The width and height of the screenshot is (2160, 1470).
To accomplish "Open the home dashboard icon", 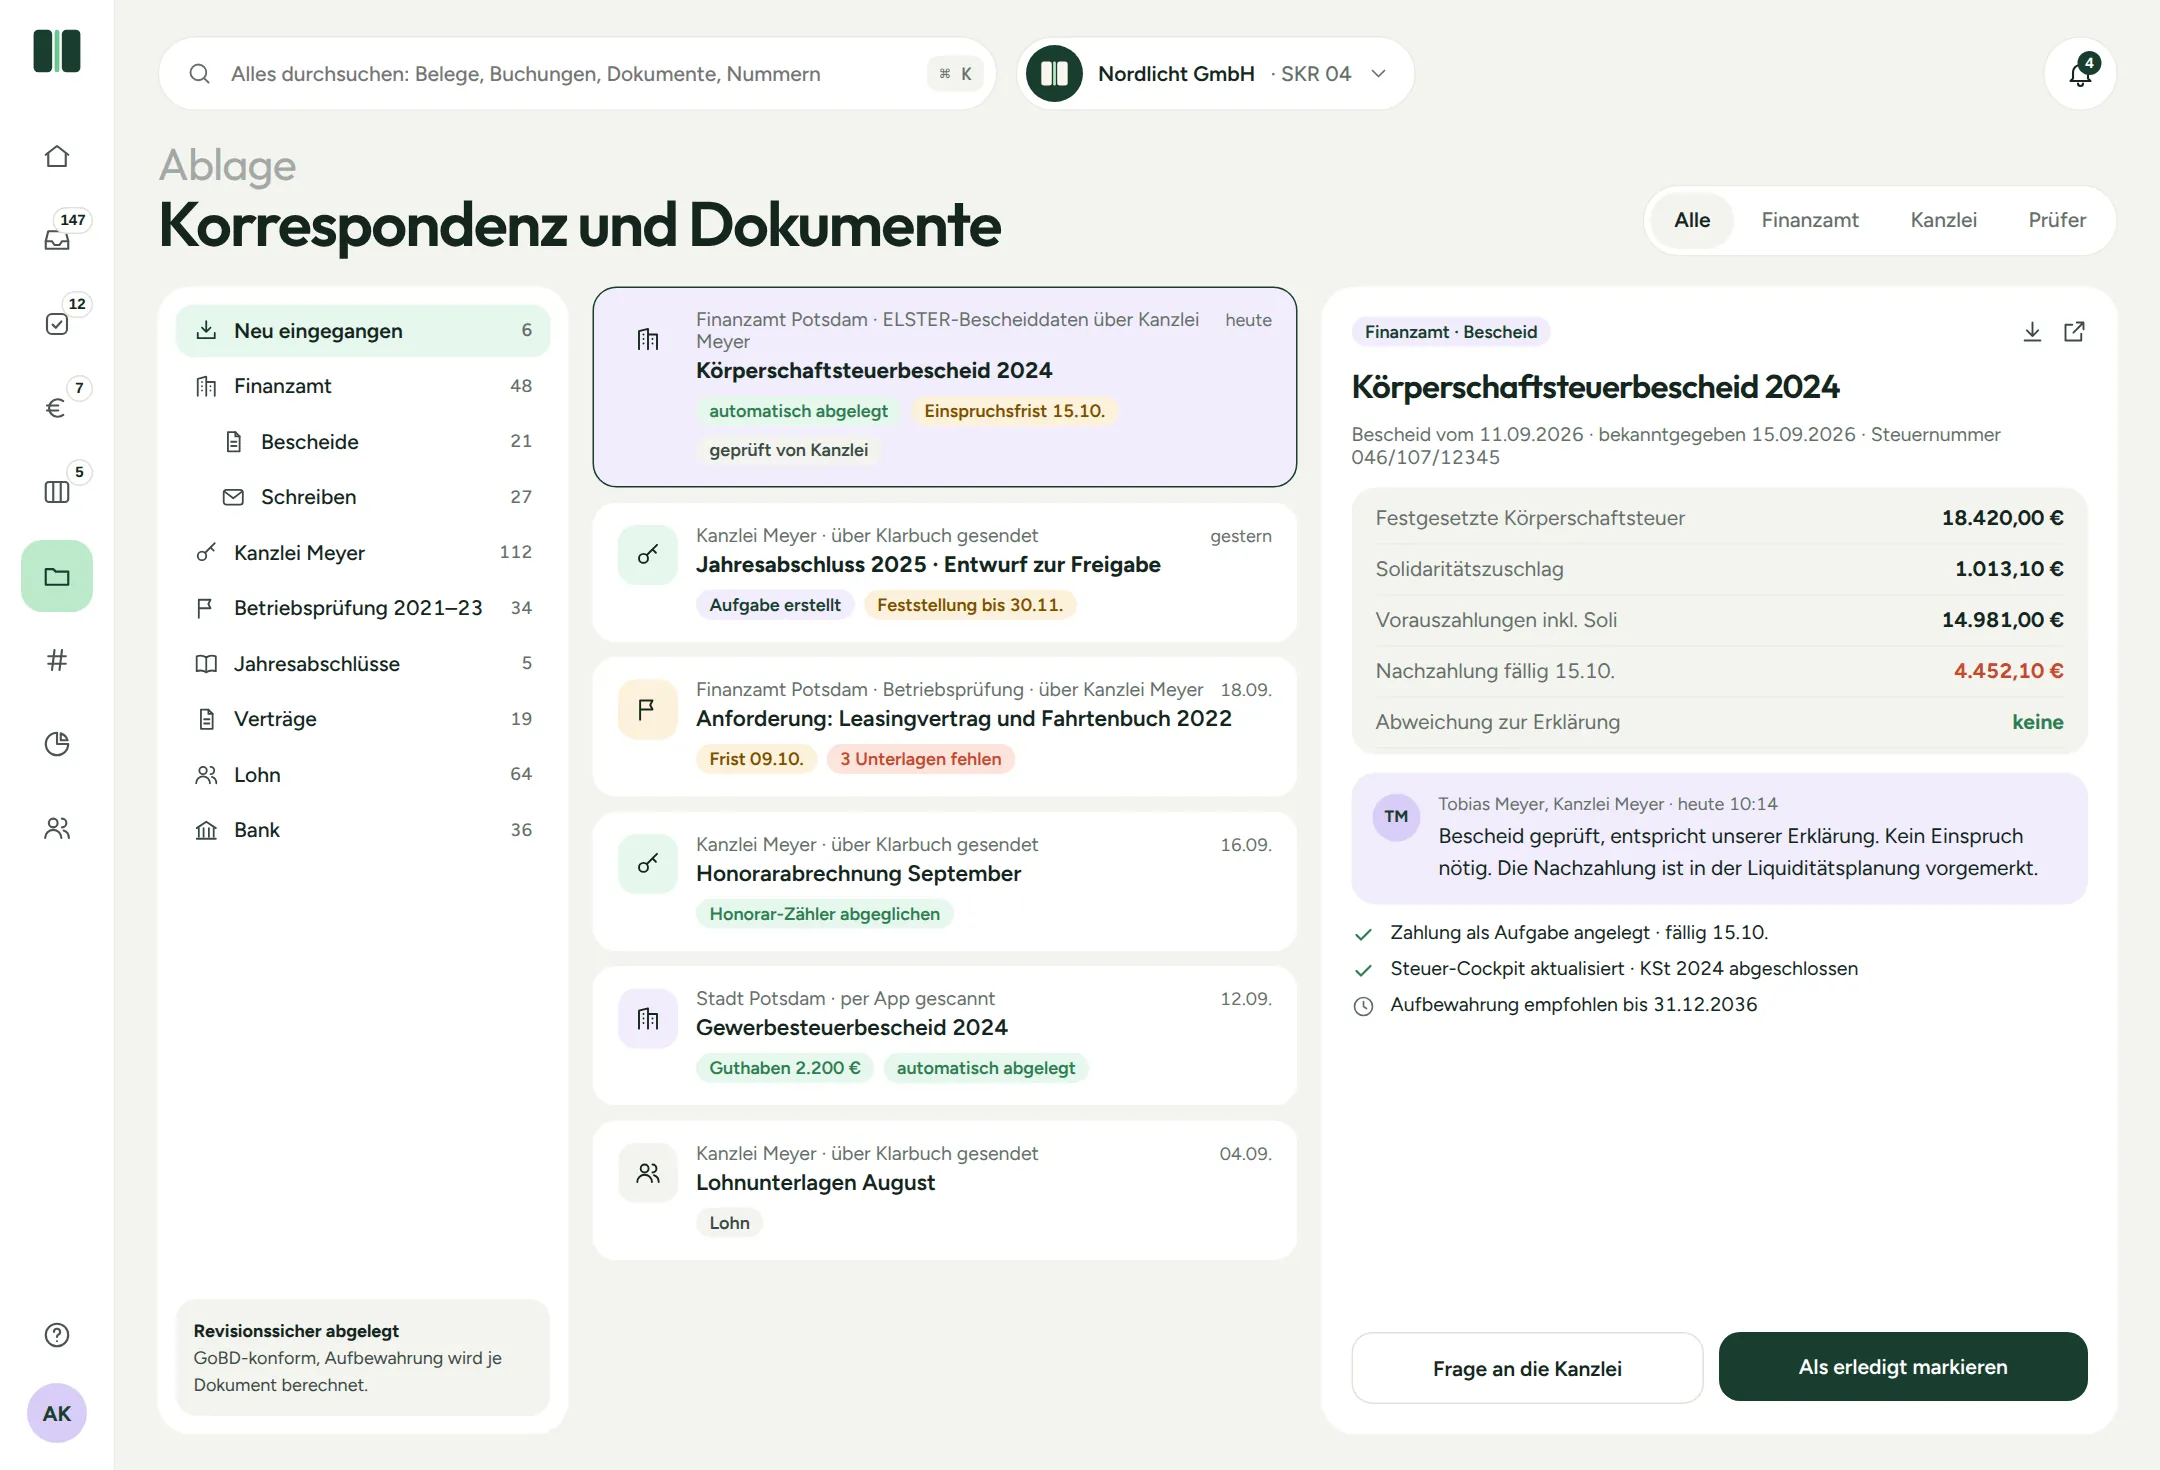I will pyautogui.click(x=57, y=156).
